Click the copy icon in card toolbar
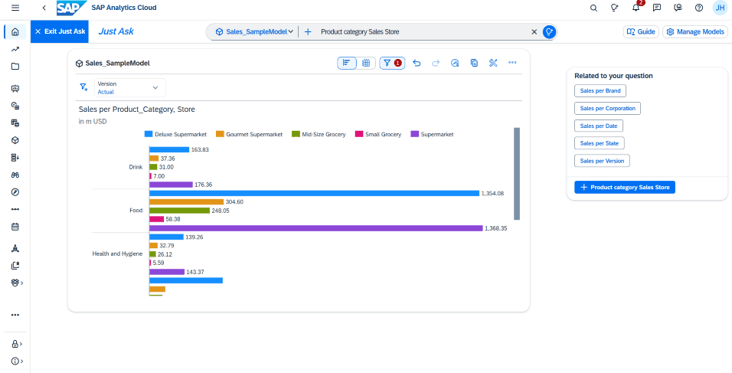The height and width of the screenshot is (373, 732). click(474, 63)
